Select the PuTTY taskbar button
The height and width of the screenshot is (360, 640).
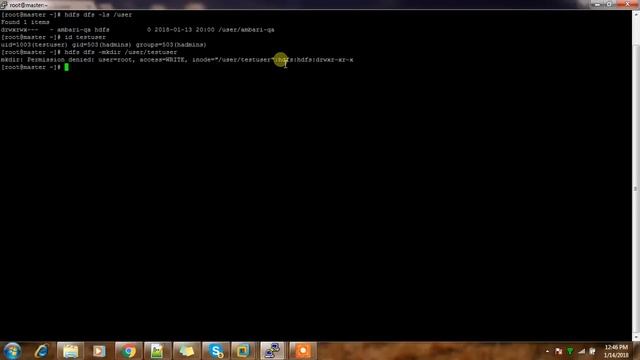coord(273,351)
